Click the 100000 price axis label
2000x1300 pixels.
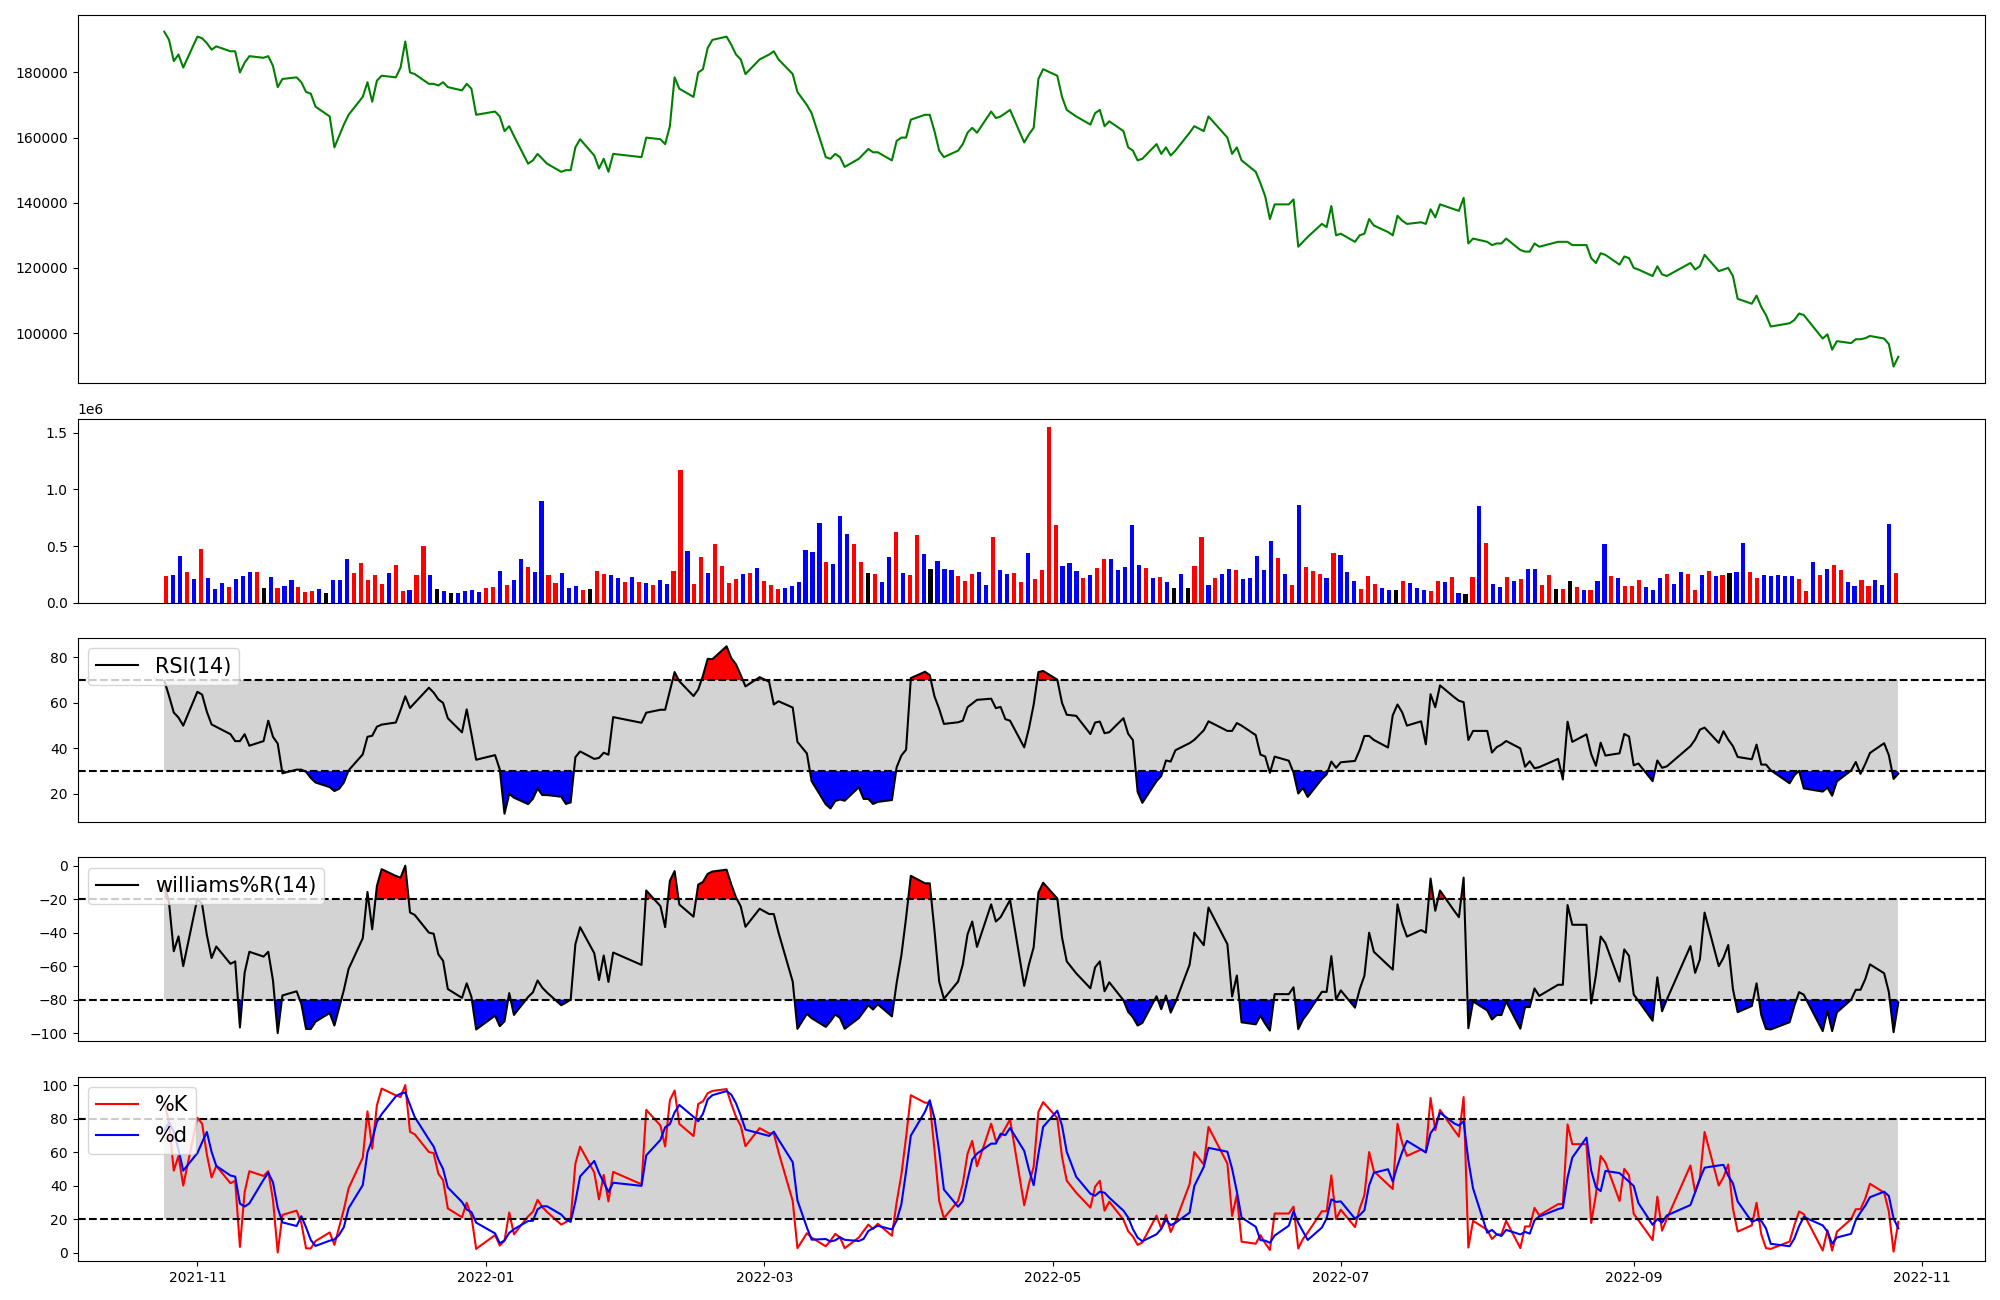click(42, 334)
